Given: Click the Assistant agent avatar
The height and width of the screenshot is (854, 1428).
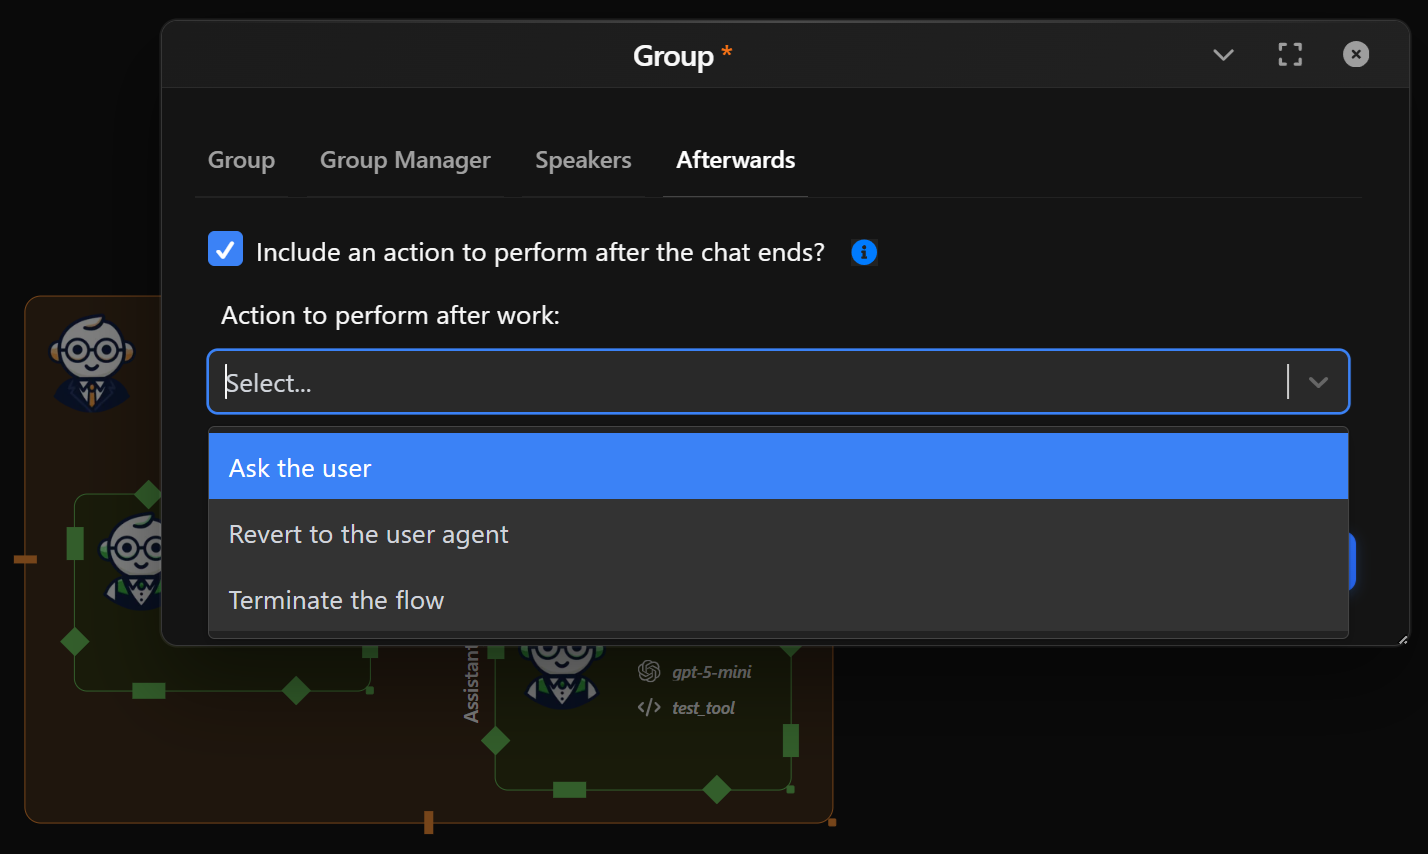Looking at the screenshot, I should 562,672.
